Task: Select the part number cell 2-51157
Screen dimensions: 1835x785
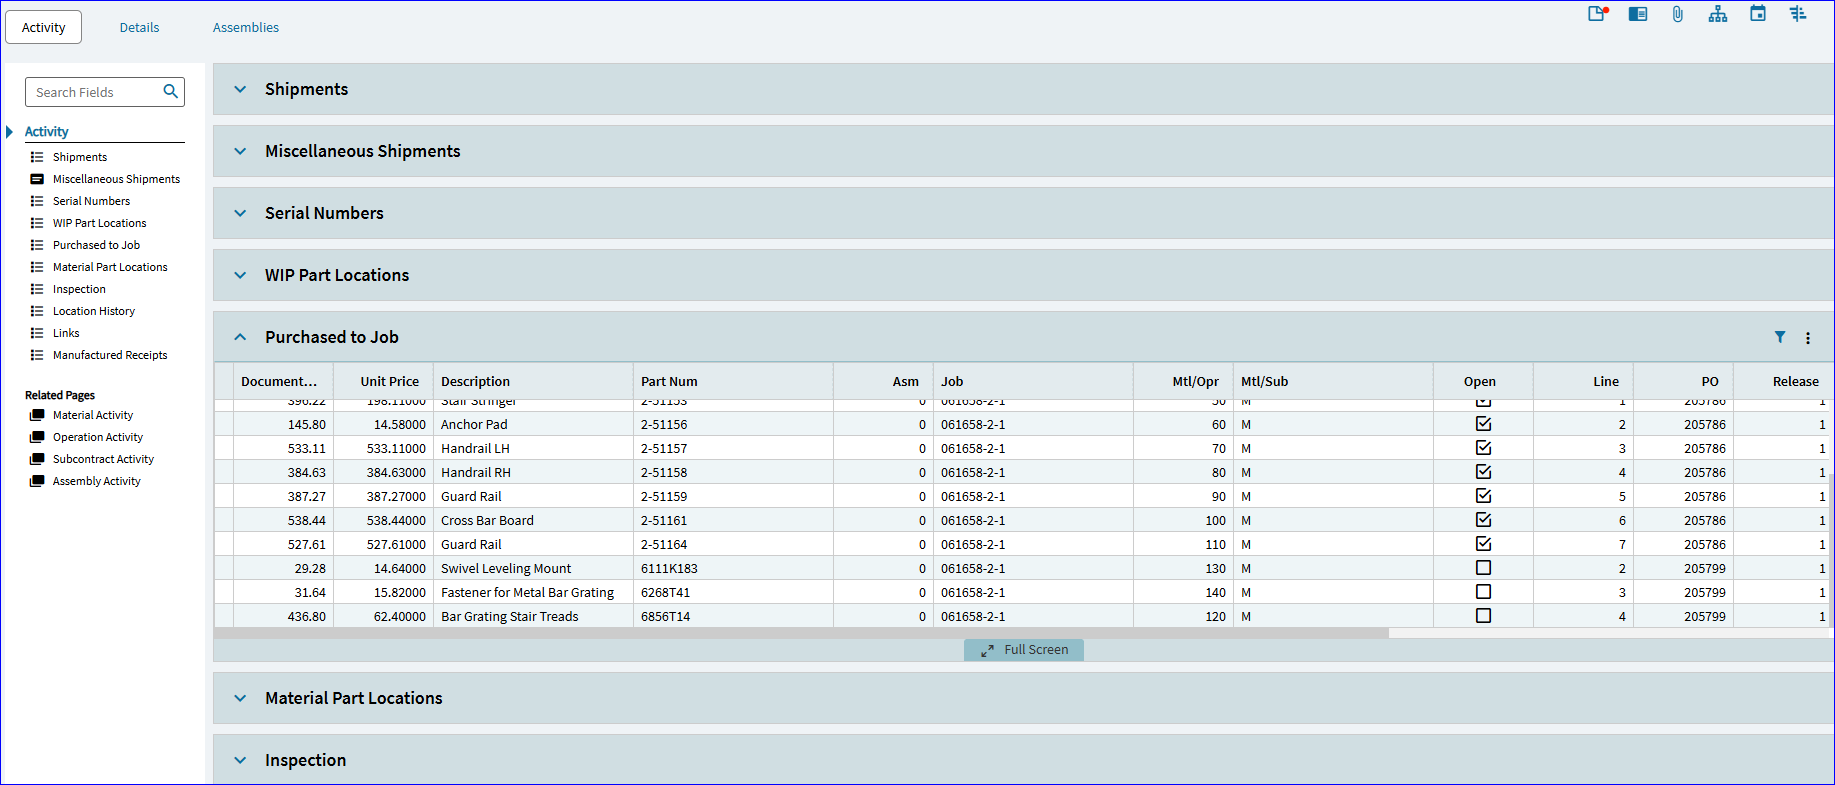Action: click(733, 448)
